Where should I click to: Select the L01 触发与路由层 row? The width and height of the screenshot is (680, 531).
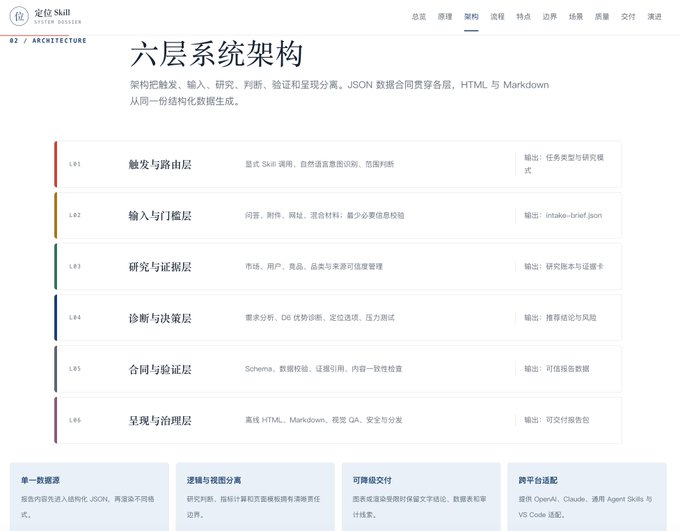[338, 164]
